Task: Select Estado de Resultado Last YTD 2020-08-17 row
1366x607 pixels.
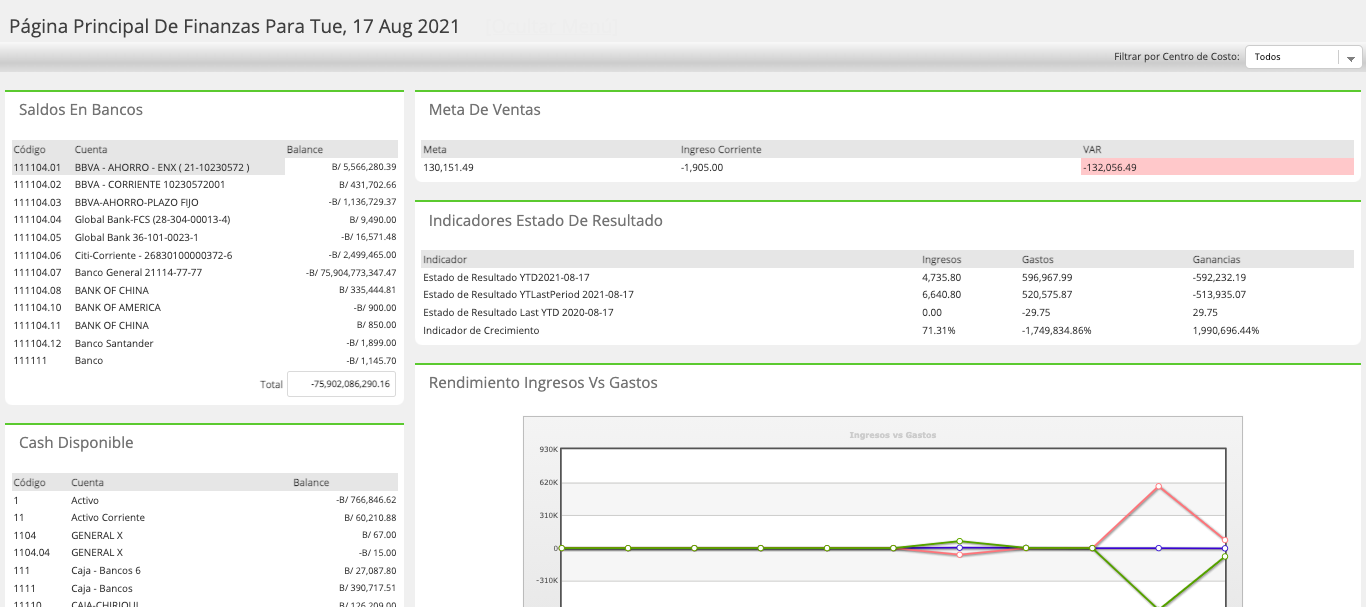Action: point(887,313)
